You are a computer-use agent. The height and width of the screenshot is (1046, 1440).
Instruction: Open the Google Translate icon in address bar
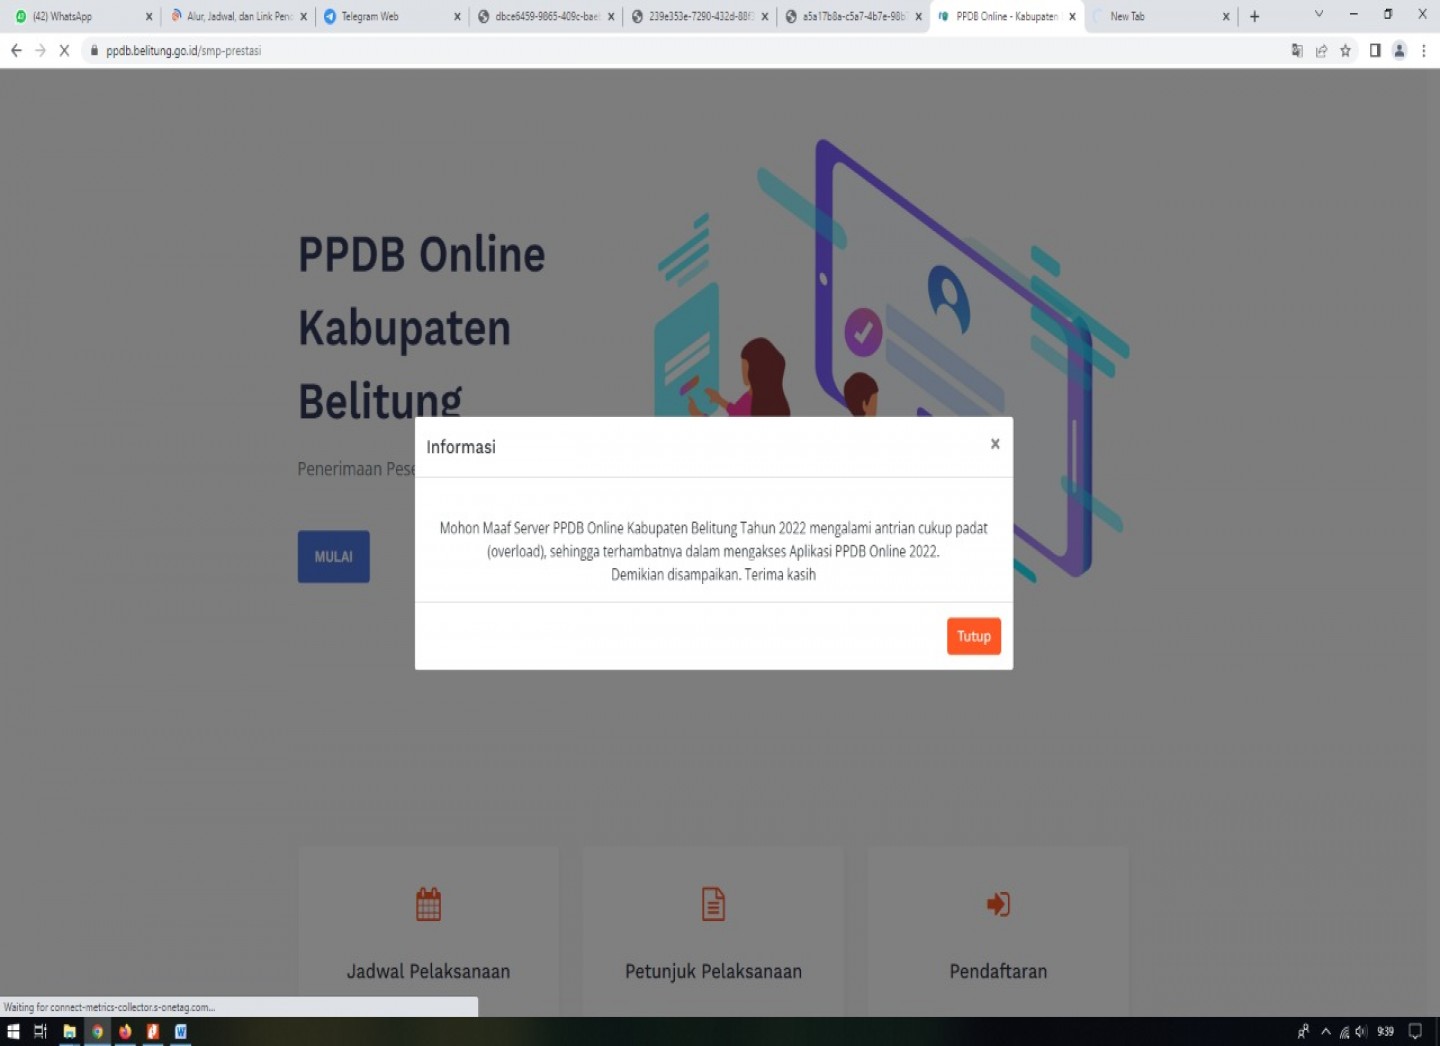point(1297,51)
